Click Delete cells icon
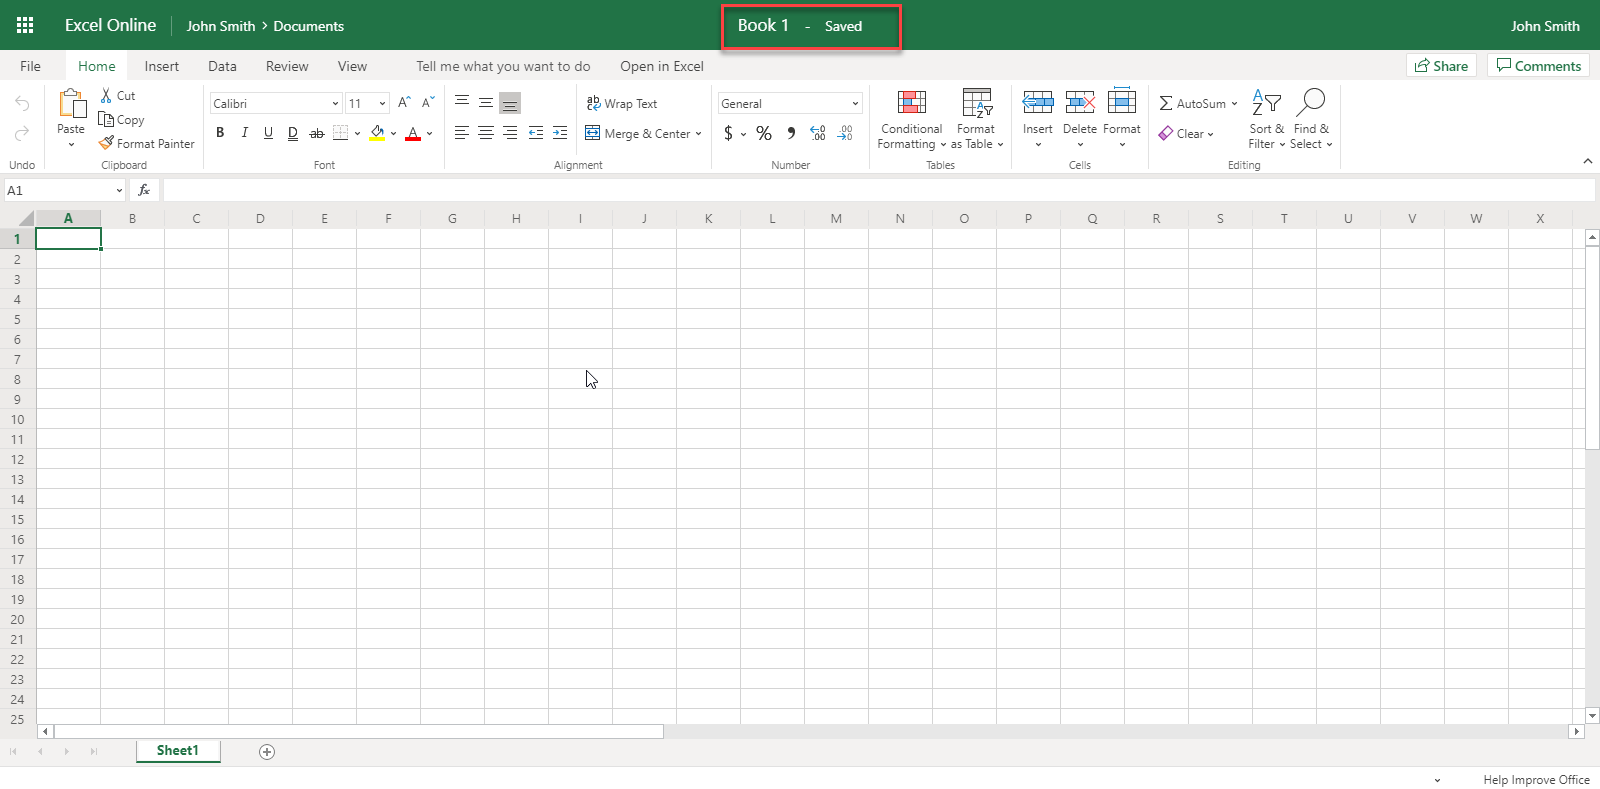Viewport: 1600px width, 789px height. pos(1080,103)
